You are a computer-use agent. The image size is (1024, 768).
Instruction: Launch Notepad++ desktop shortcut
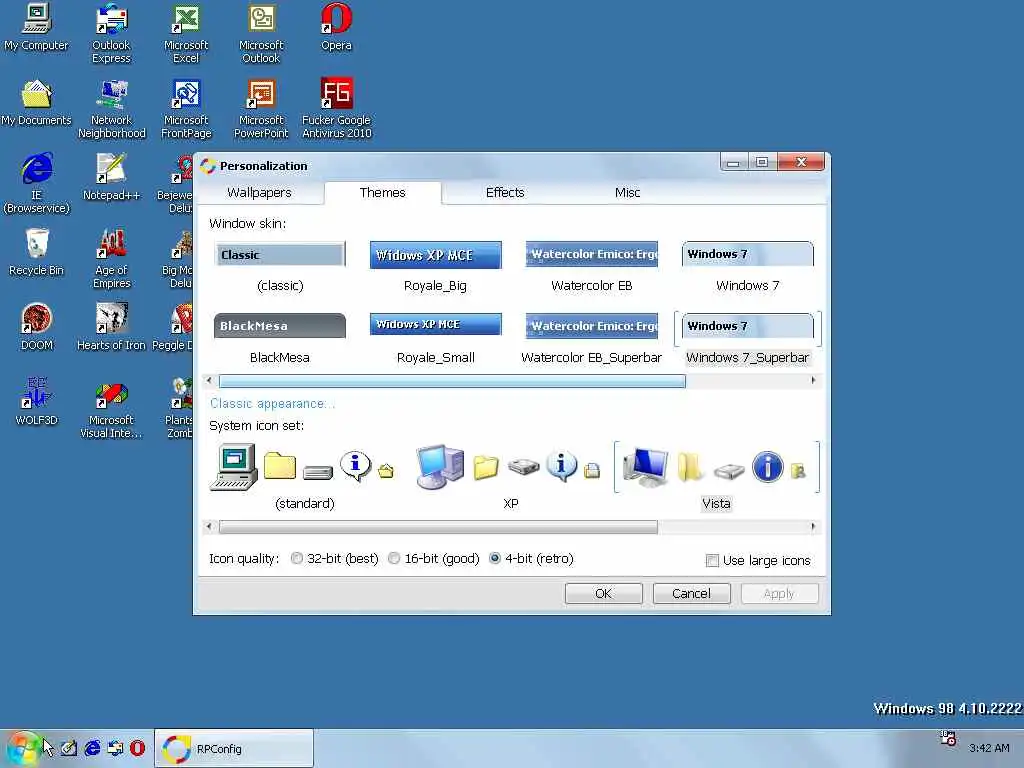point(111,178)
